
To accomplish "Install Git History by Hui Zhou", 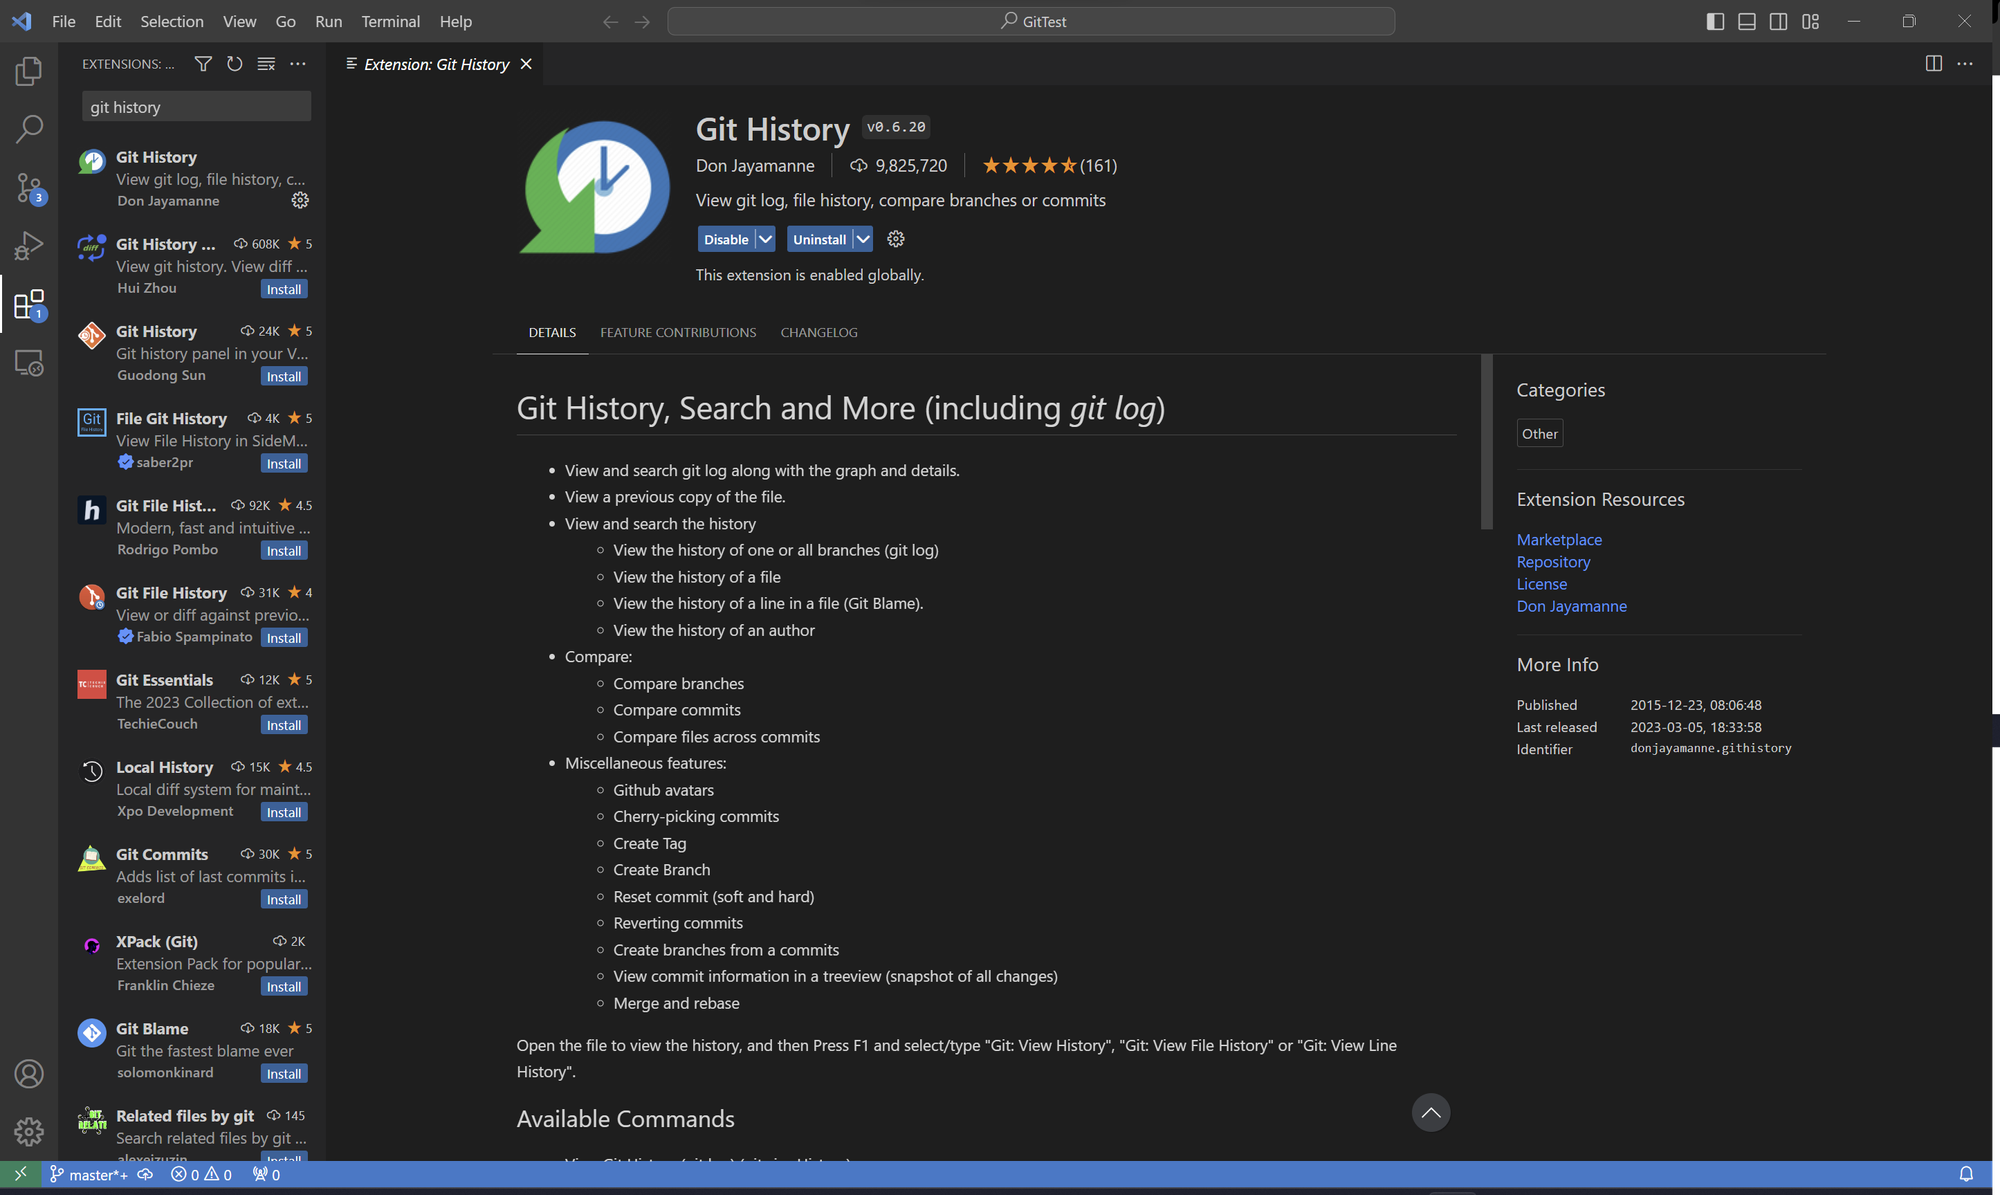I will [x=284, y=289].
